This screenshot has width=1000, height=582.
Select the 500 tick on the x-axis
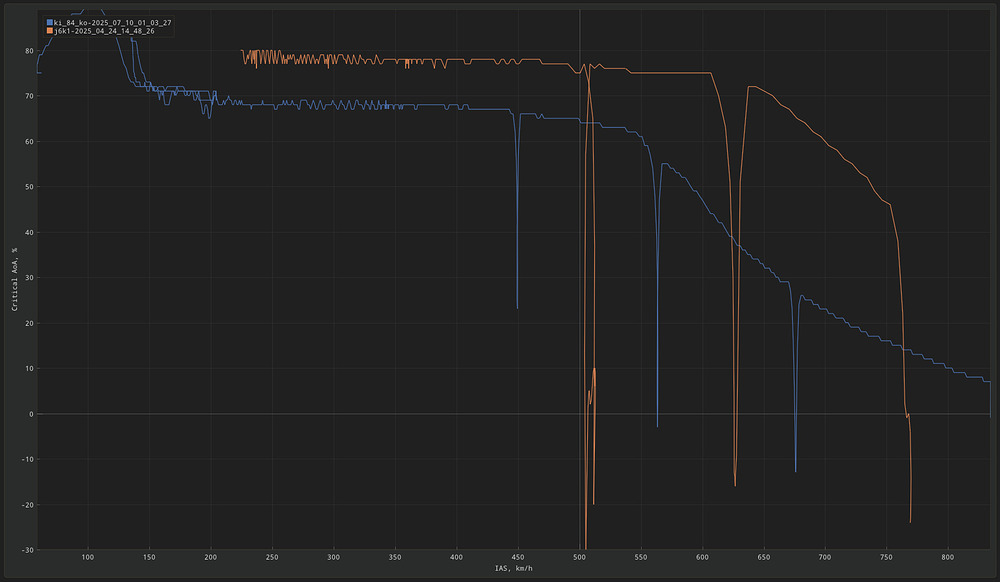click(580, 556)
